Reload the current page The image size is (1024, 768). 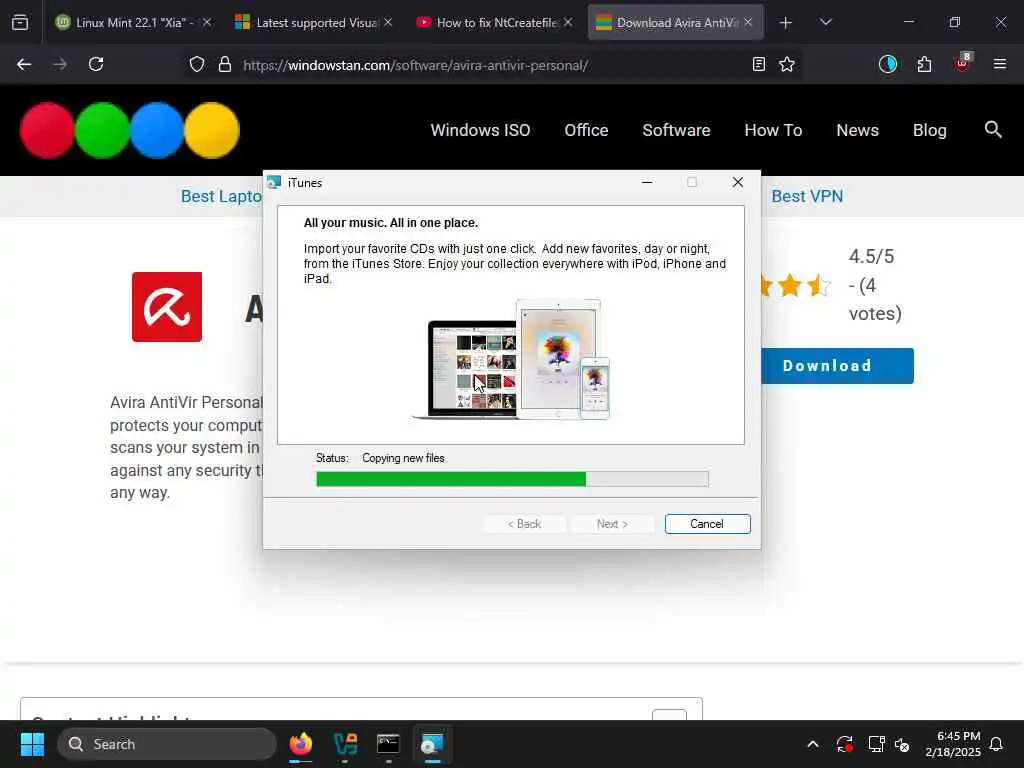[x=96, y=64]
